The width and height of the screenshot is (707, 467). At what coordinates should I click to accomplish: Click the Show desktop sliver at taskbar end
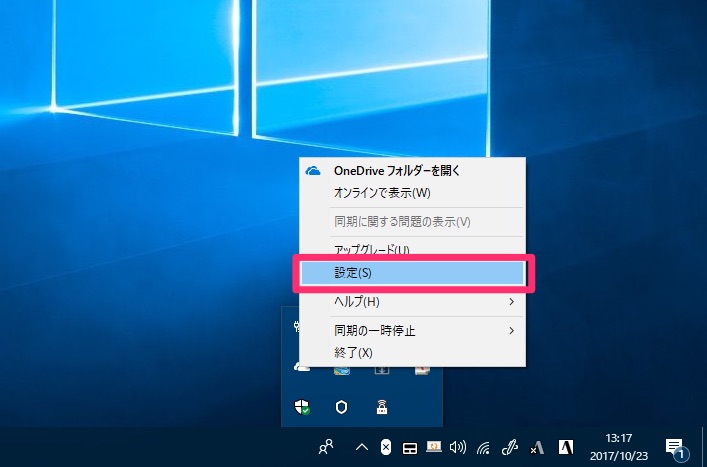tap(704, 447)
